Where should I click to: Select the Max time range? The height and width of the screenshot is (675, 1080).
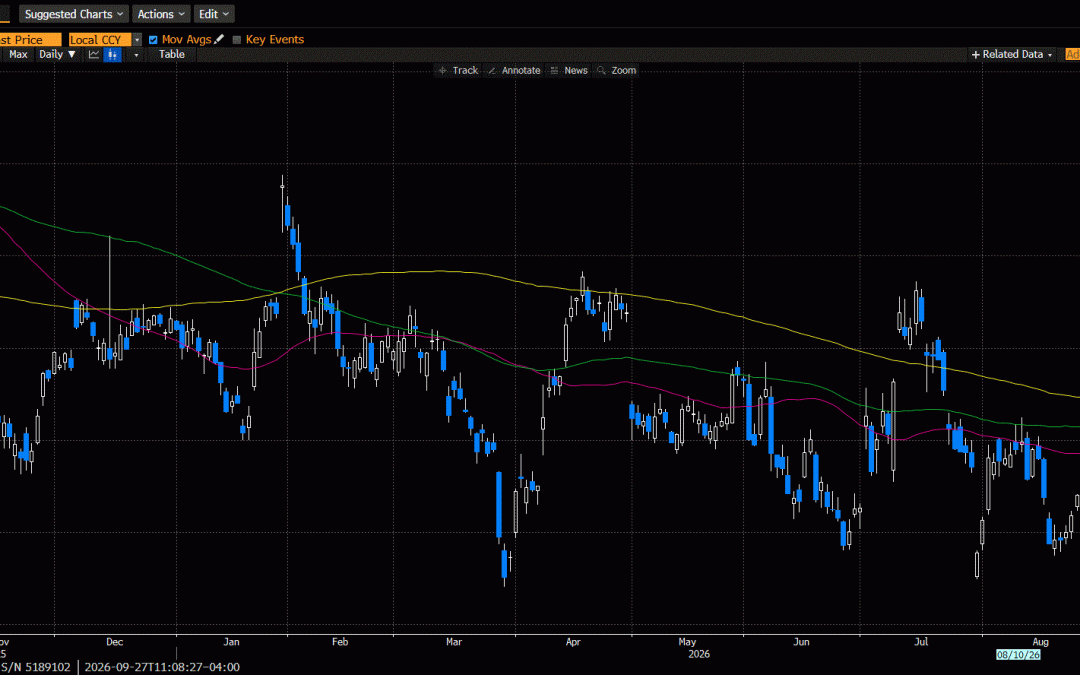(18, 54)
